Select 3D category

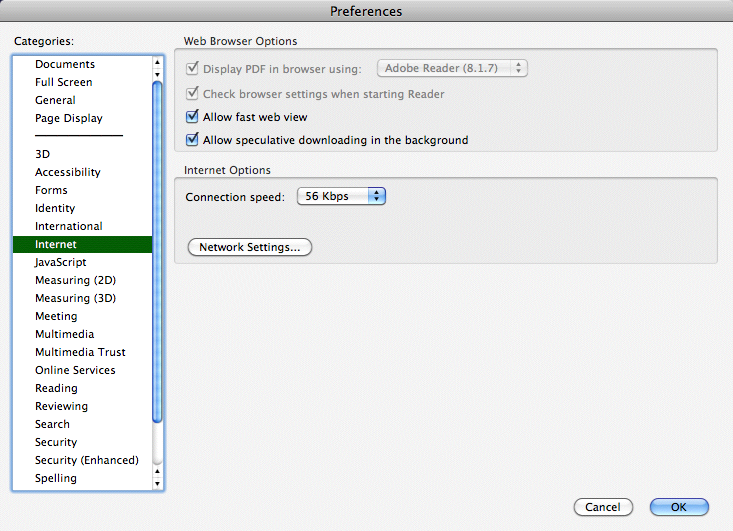(82, 154)
